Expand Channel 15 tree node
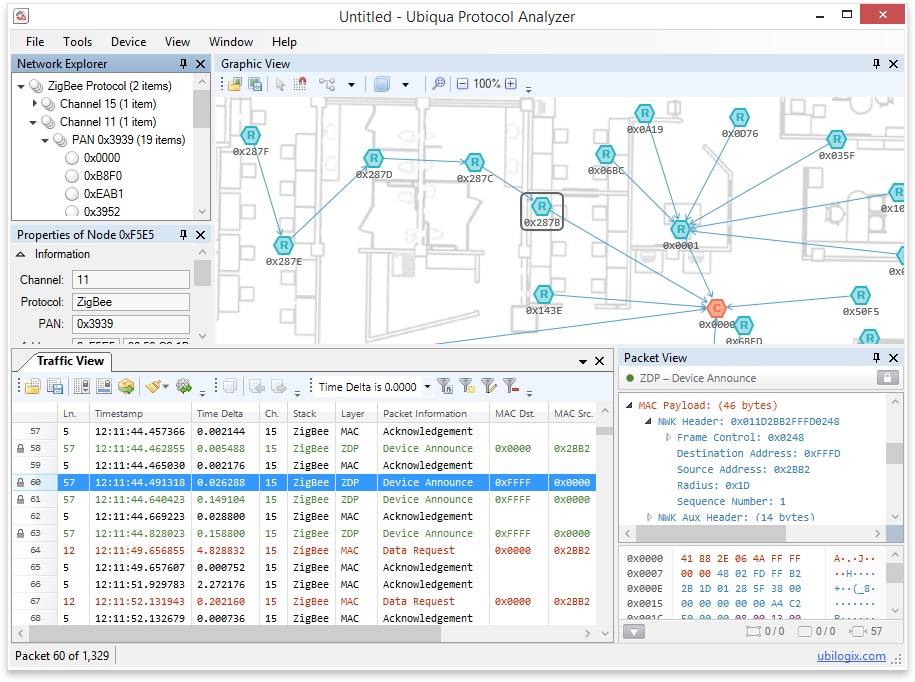Screen dimensions: 915x682 pos(34,104)
